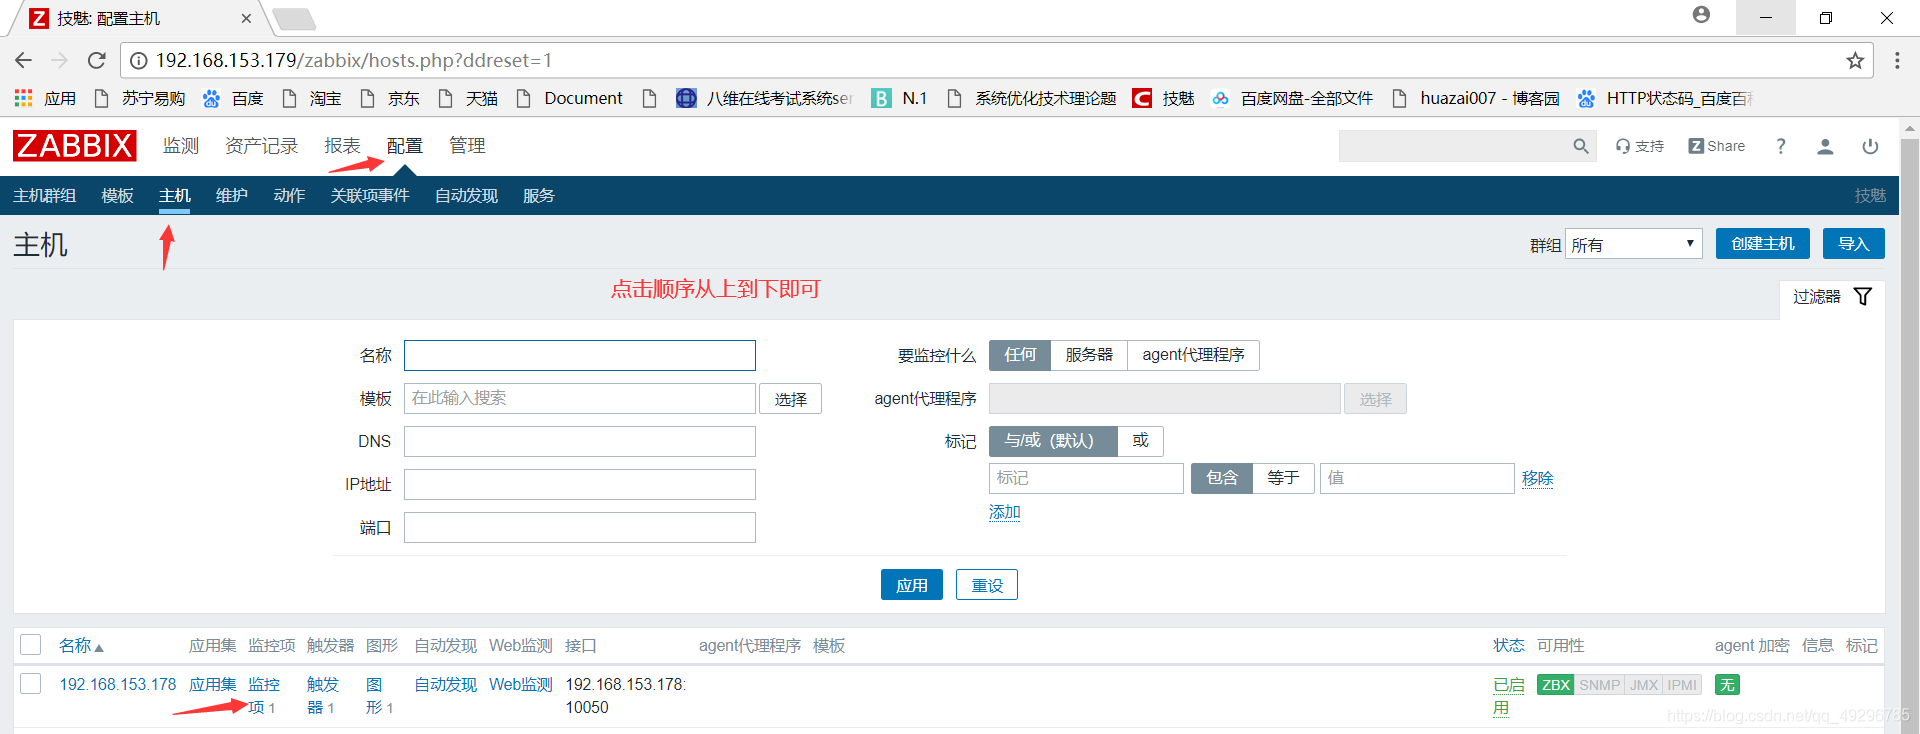Tick the checkbox for host 192.168.153.178

pyautogui.click(x=31, y=684)
